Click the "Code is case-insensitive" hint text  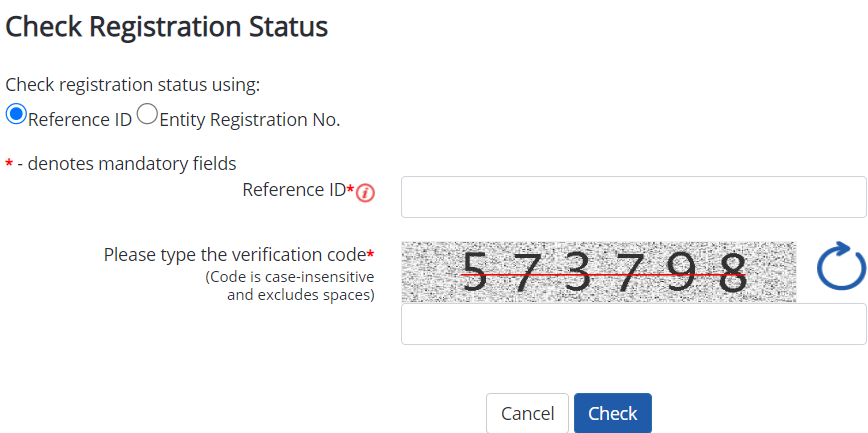290,276
